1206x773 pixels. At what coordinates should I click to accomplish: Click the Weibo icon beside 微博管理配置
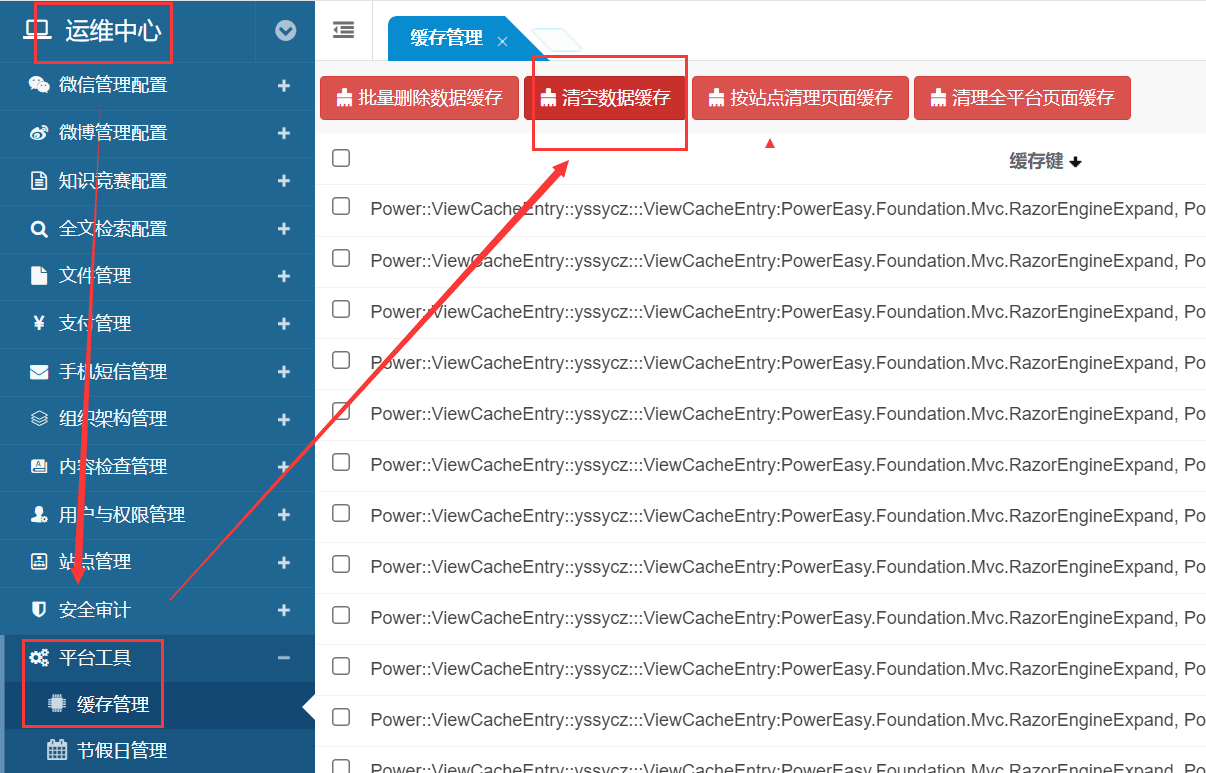coord(39,133)
